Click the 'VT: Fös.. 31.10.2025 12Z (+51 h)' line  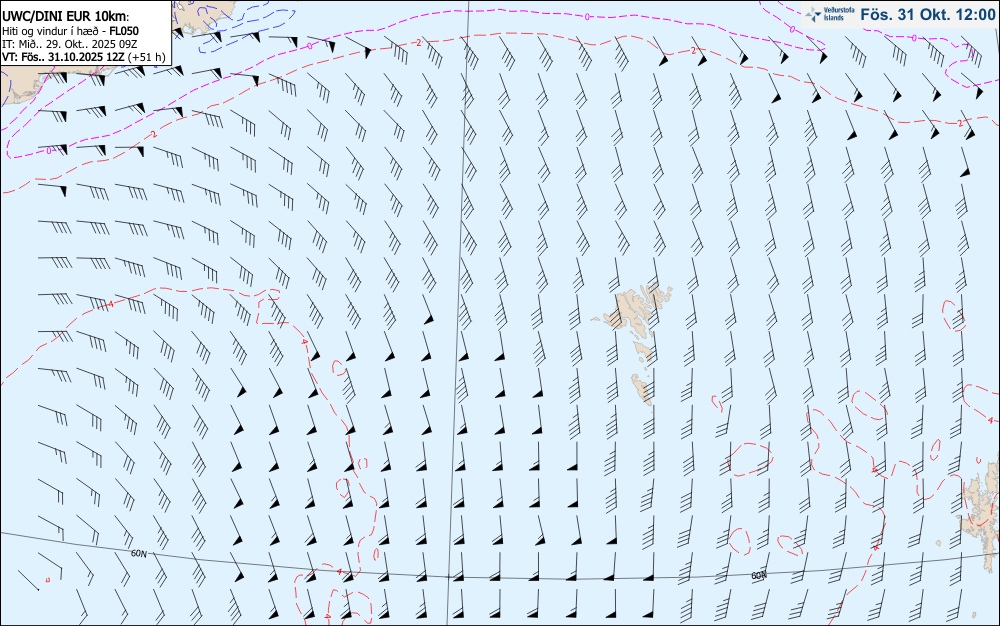[83, 57]
